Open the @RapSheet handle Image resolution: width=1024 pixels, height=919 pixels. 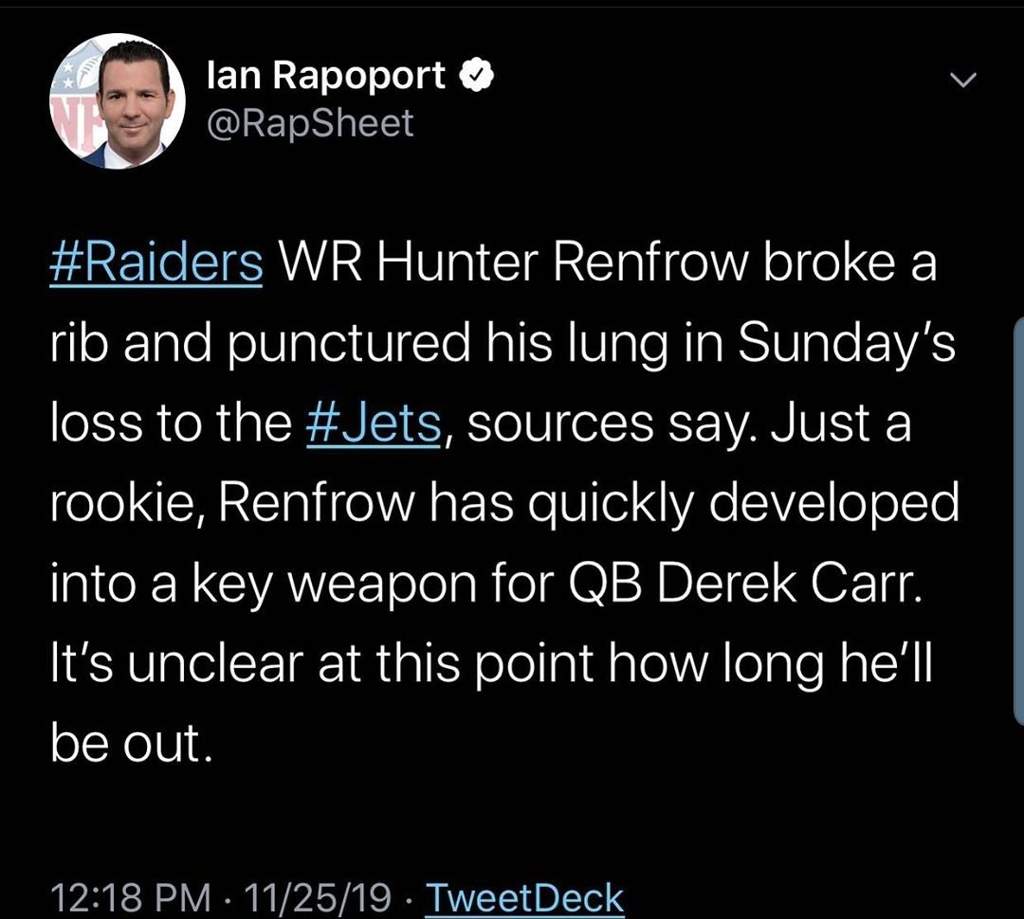[310, 123]
